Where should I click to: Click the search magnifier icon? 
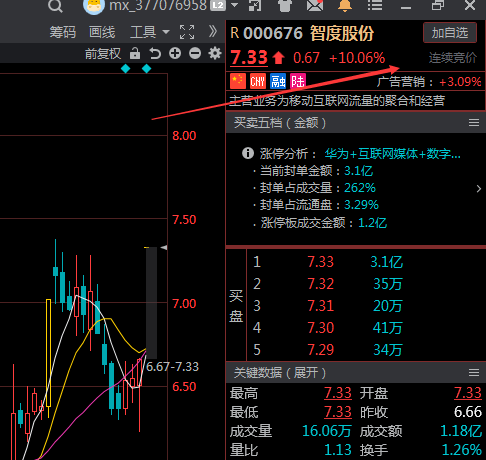pos(55,6)
